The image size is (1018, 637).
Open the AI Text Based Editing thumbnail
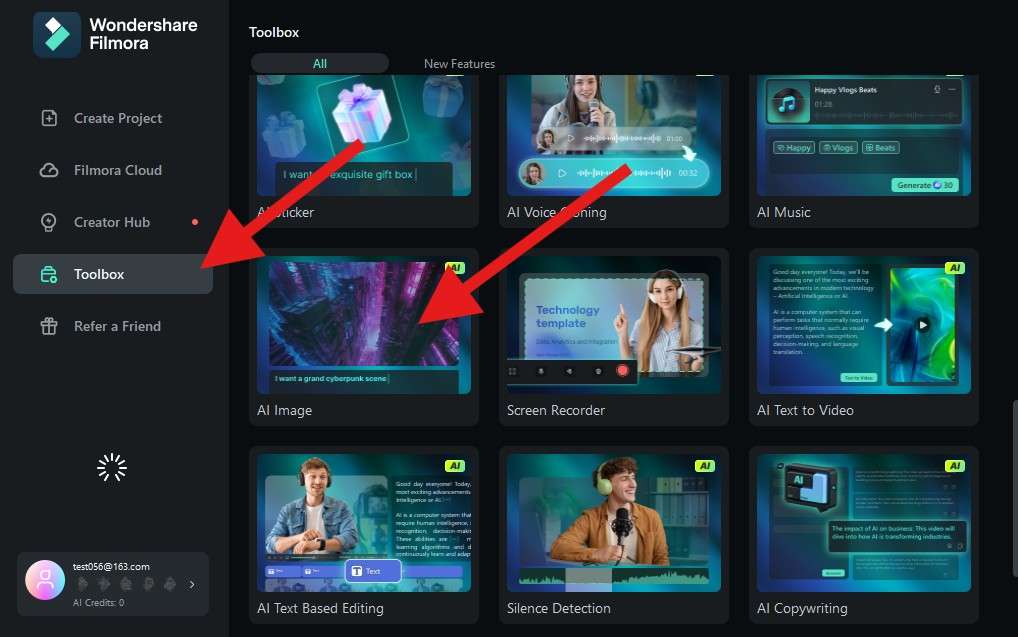pyautogui.click(x=364, y=523)
